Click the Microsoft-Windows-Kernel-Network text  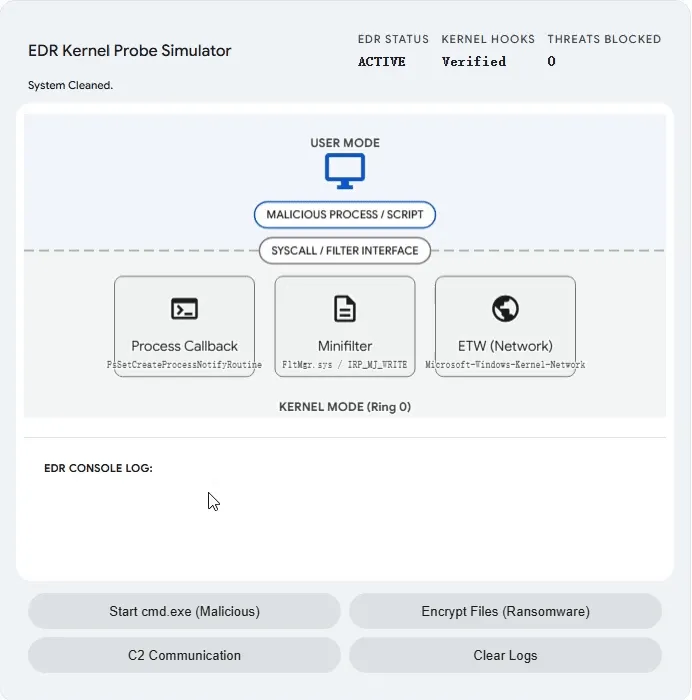[x=505, y=365]
